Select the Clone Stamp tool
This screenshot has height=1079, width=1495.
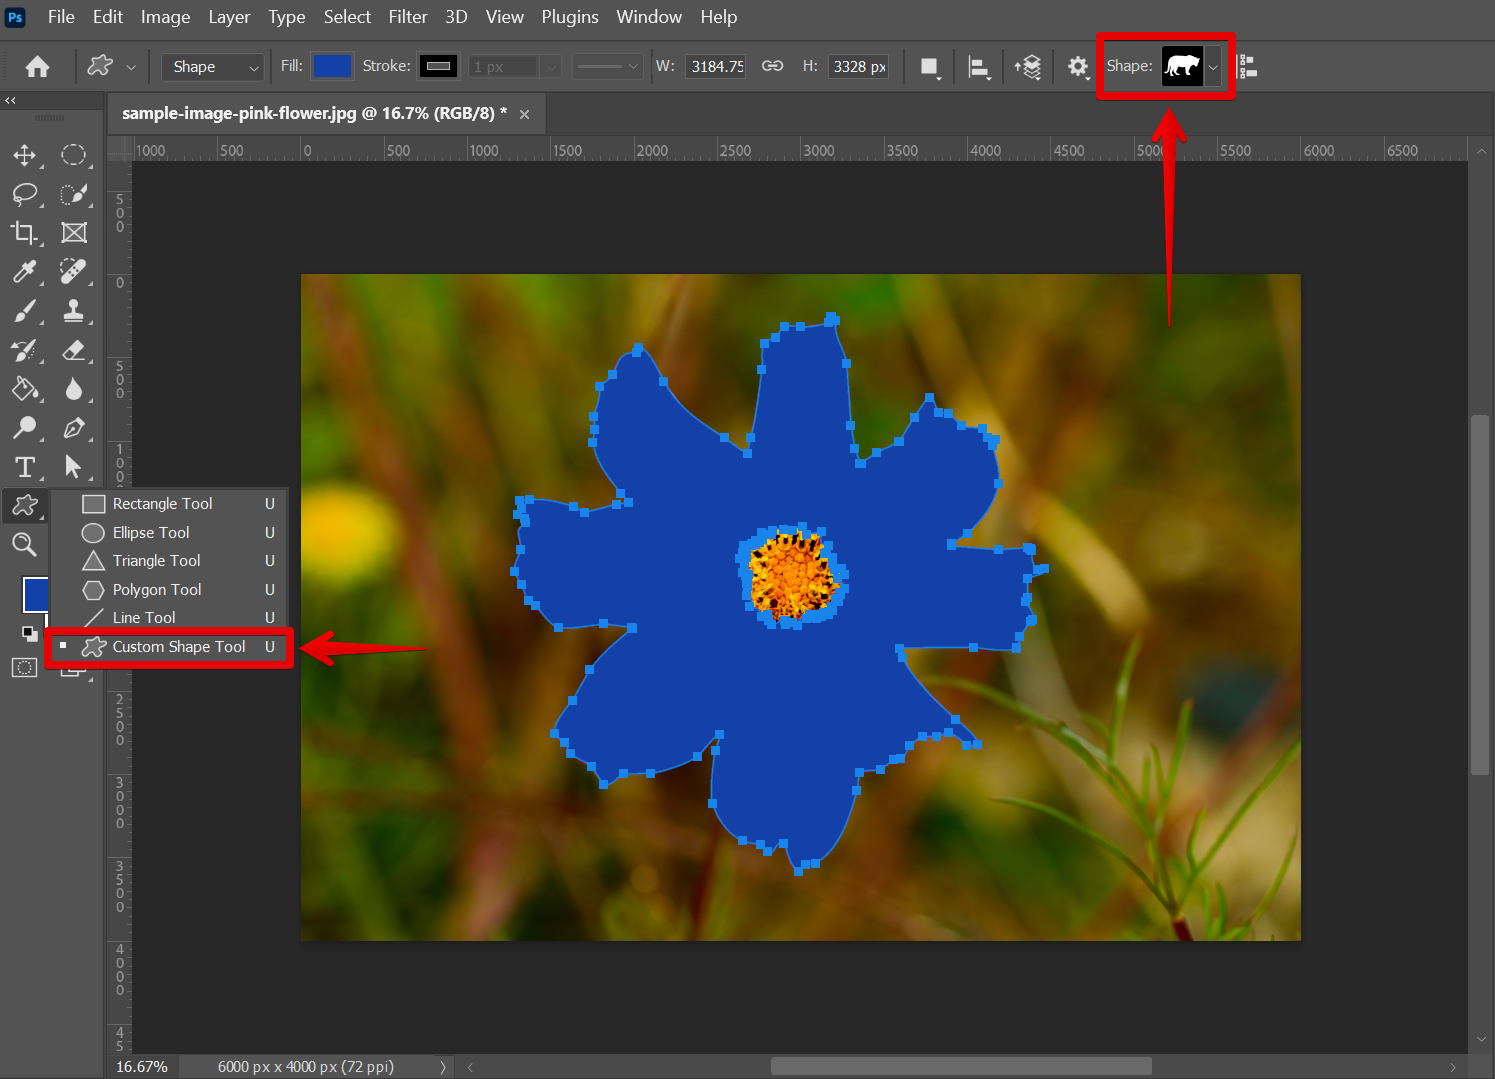[73, 311]
